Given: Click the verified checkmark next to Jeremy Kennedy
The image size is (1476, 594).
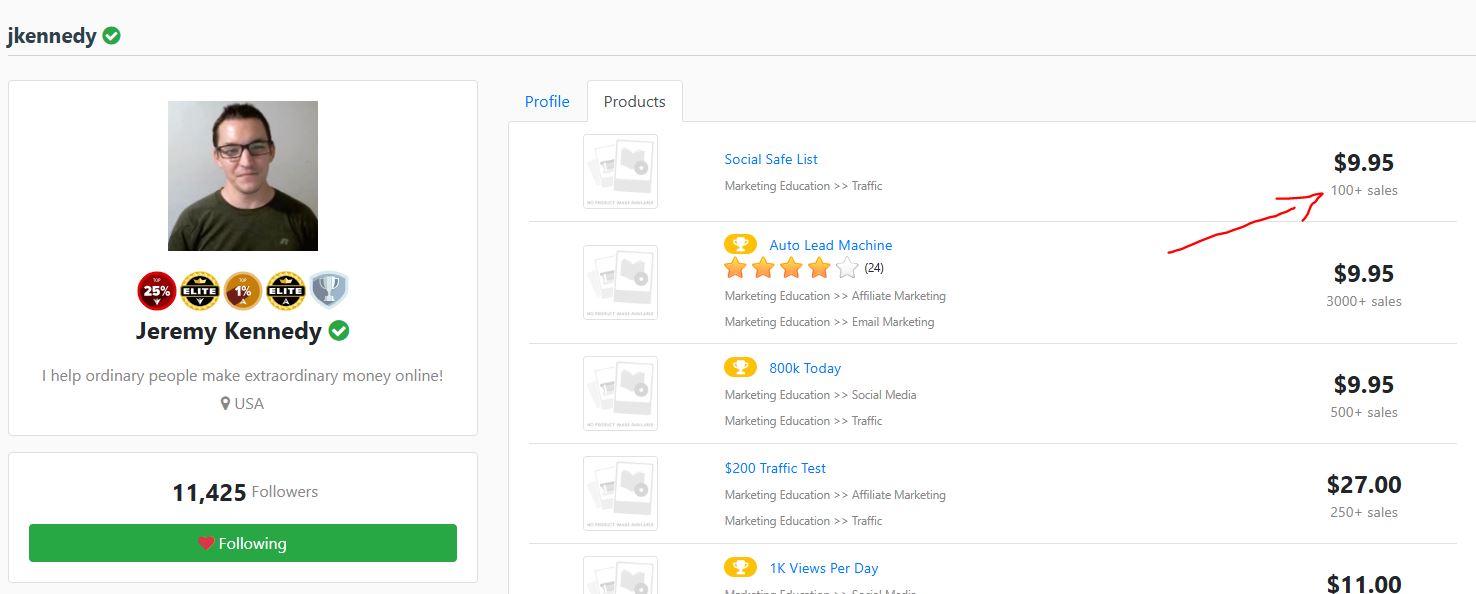Looking at the screenshot, I should click(x=339, y=331).
